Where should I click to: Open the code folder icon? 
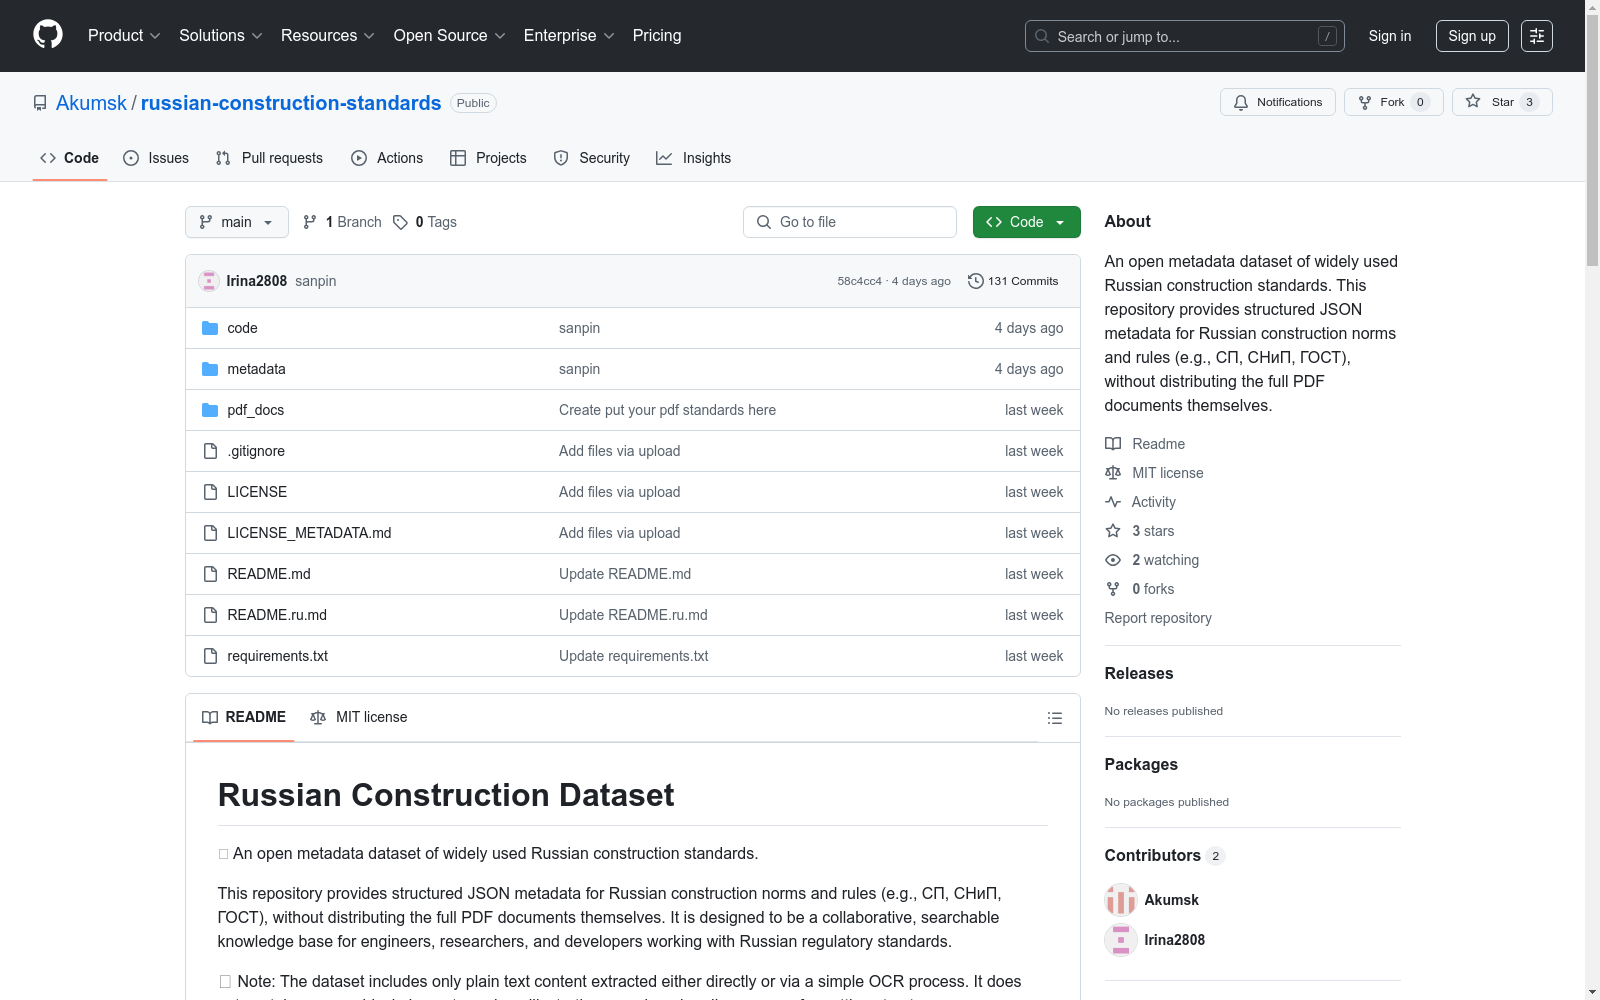pyautogui.click(x=210, y=328)
